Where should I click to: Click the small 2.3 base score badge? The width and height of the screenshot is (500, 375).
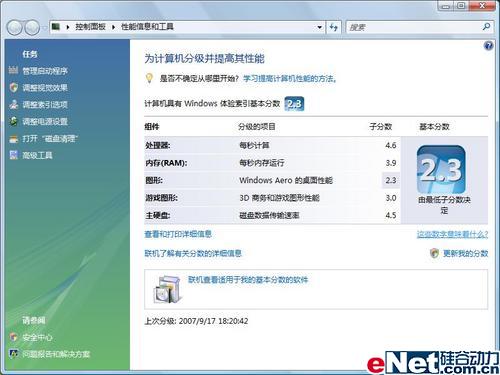point(294,104)
